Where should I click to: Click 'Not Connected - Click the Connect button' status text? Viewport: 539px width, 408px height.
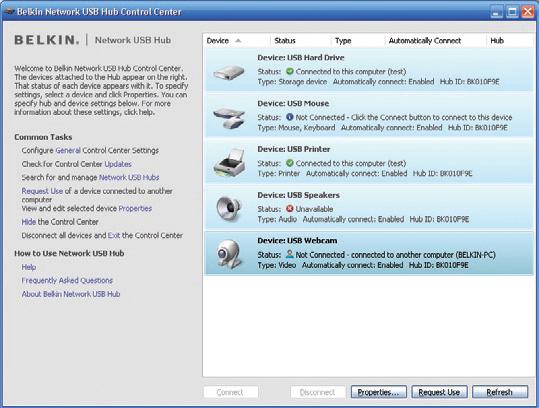click(404, 117)
